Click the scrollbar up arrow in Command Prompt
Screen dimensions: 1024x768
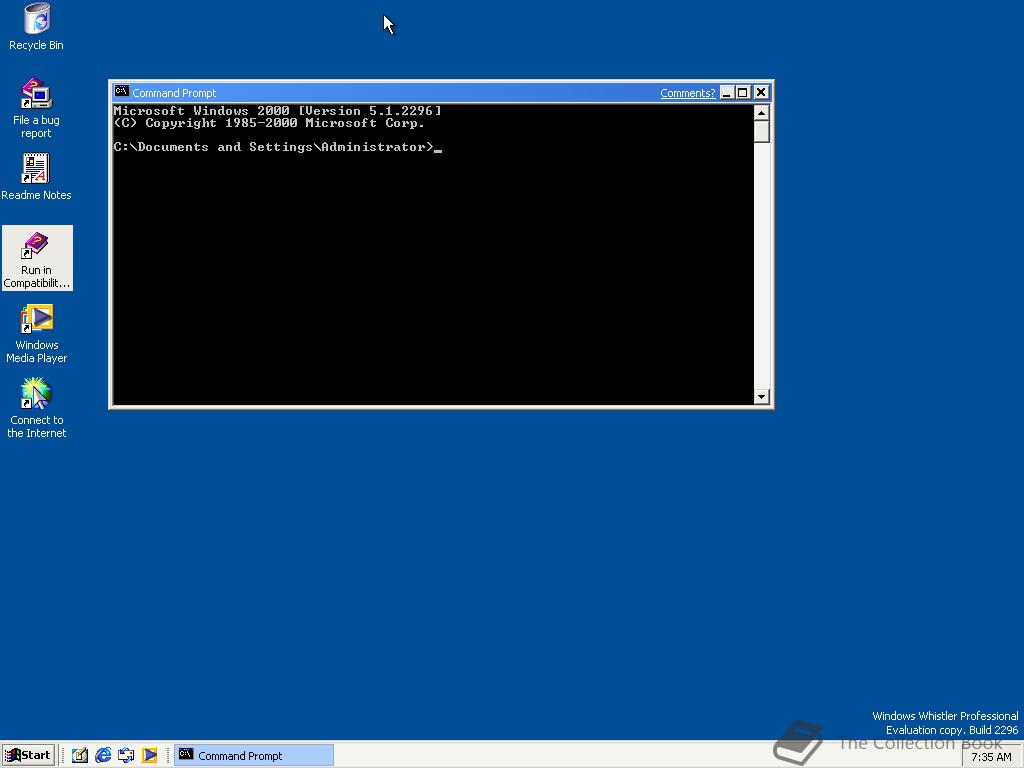(x=761, y=112)
